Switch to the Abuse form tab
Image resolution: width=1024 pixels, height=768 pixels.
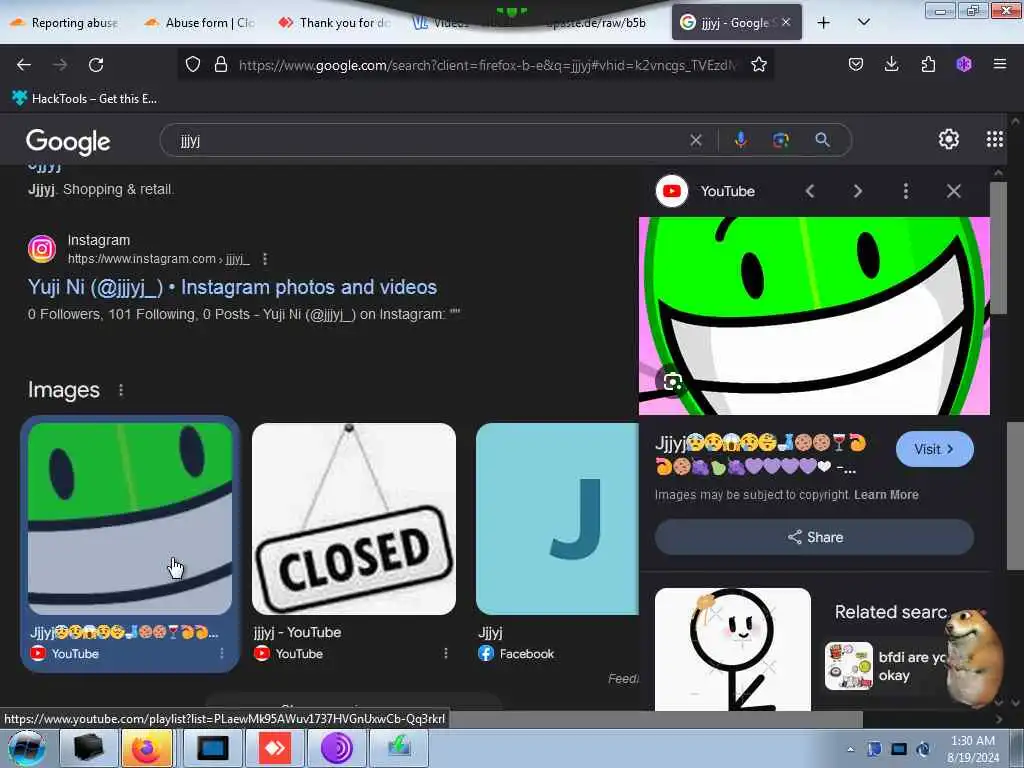tap(201, 23)
